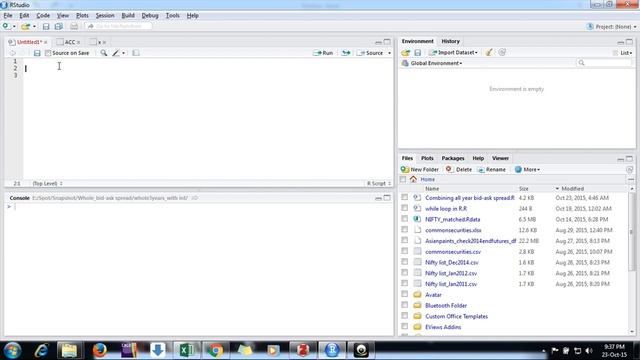Viewport: 640px width, 360px height.
Task: Tick the checkbox for Combining all year bid-ask spread.R
Action: click(x=404, y=198)
